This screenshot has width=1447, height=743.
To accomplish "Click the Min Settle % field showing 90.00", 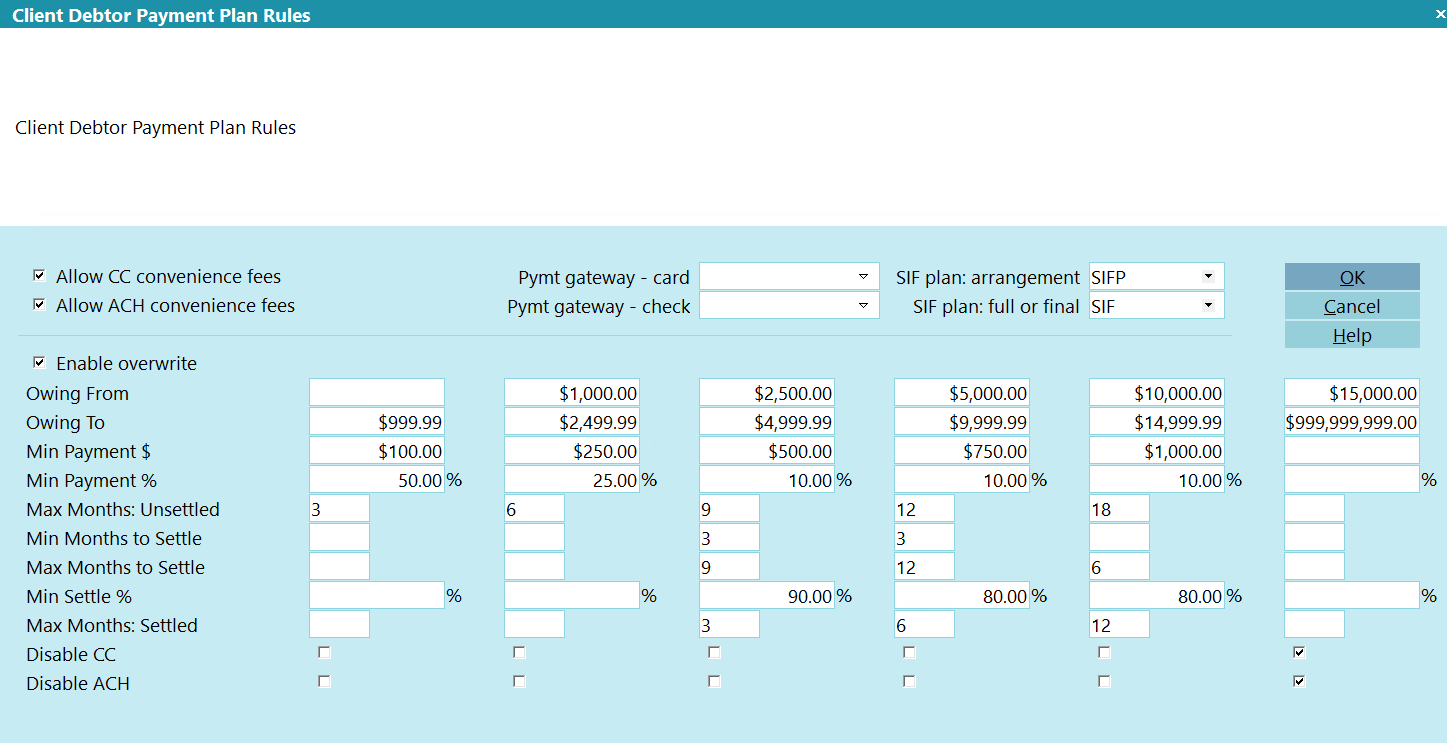I will click(x=766, y=596).
